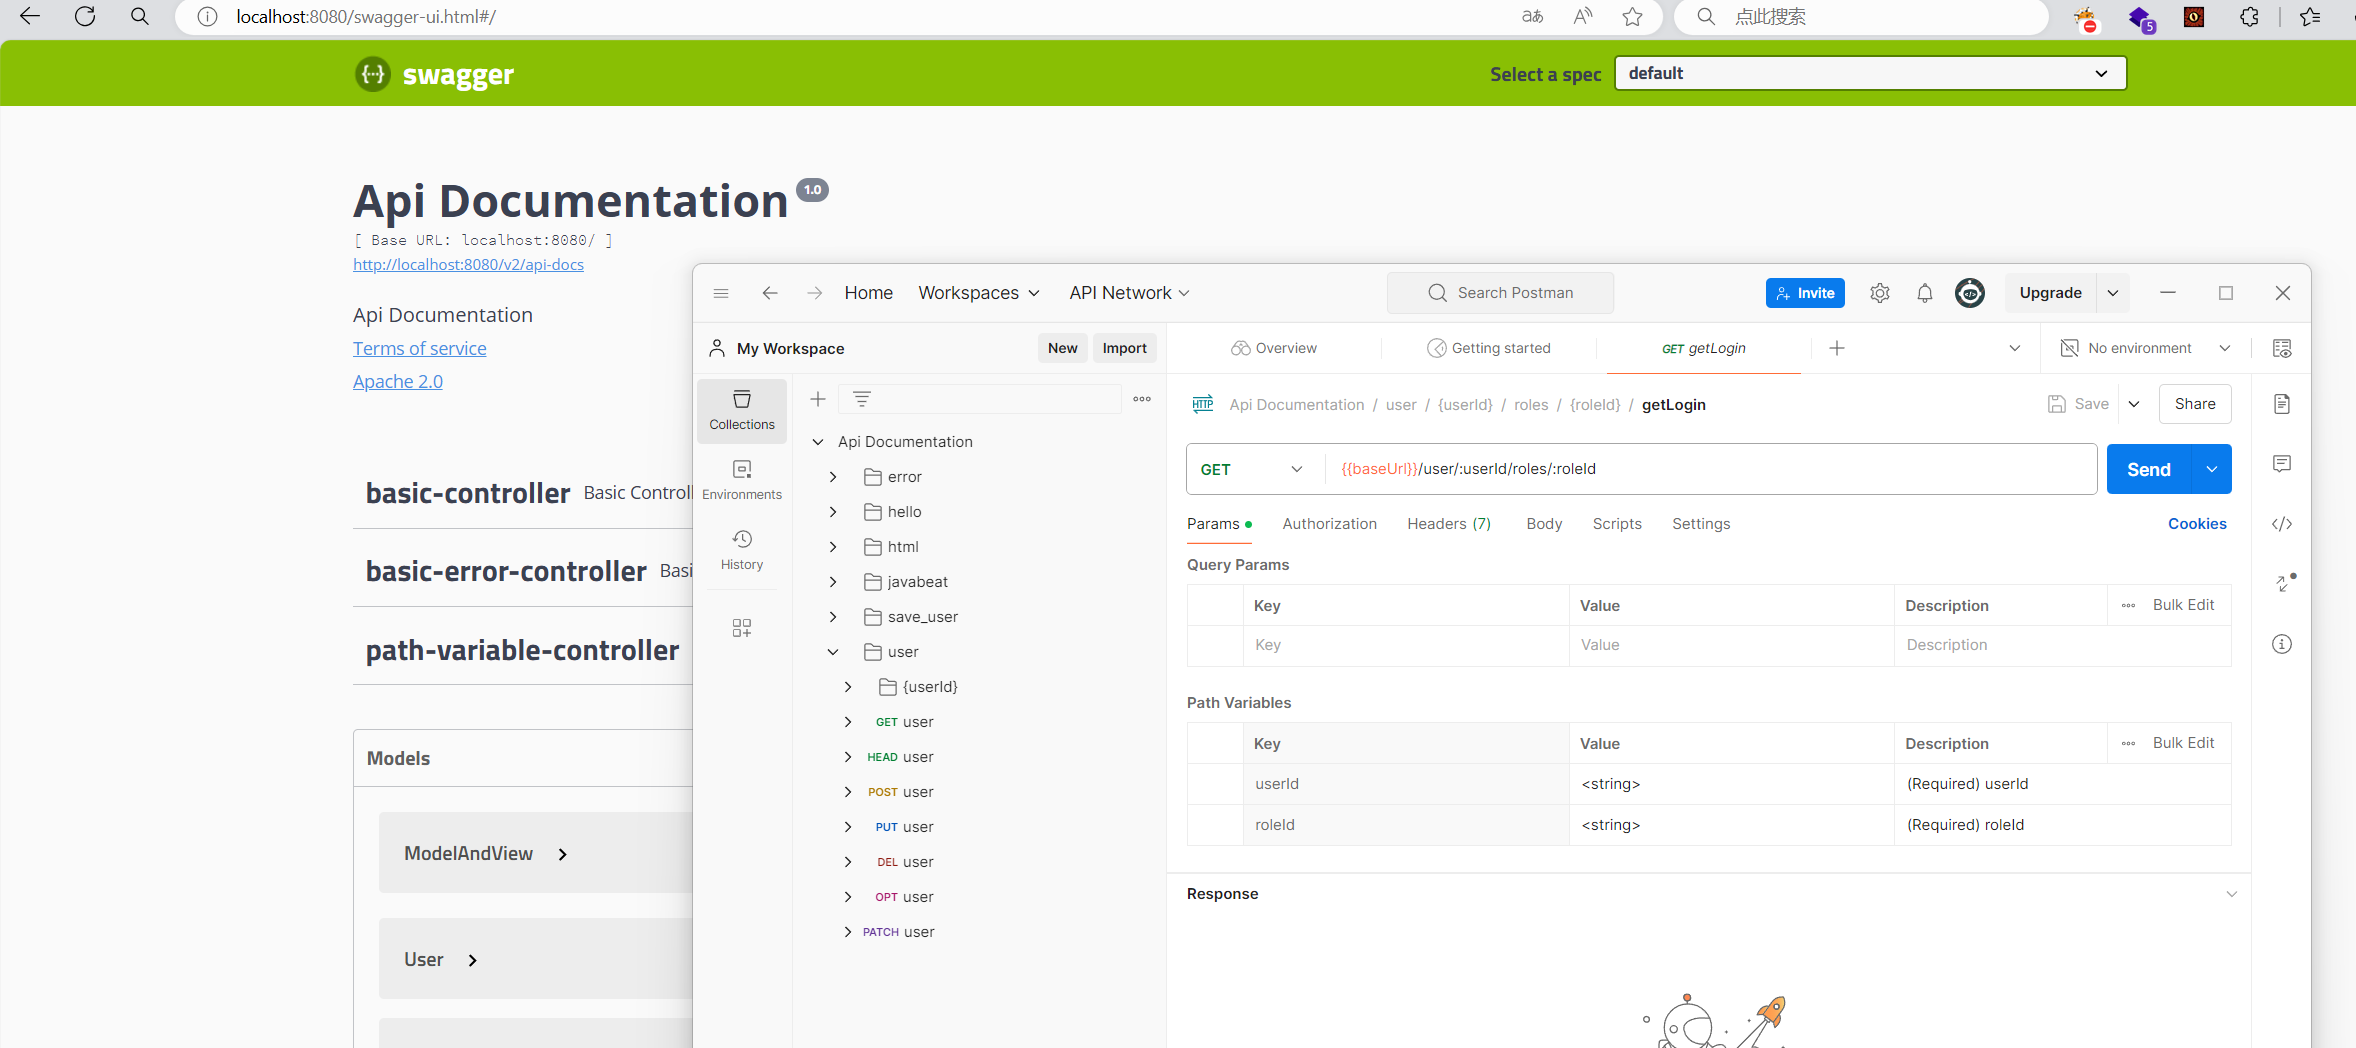Image resolution: width=2356 pixels, height=1048 pixels.
Task: Select the POST user request
Action: [901, 792]
